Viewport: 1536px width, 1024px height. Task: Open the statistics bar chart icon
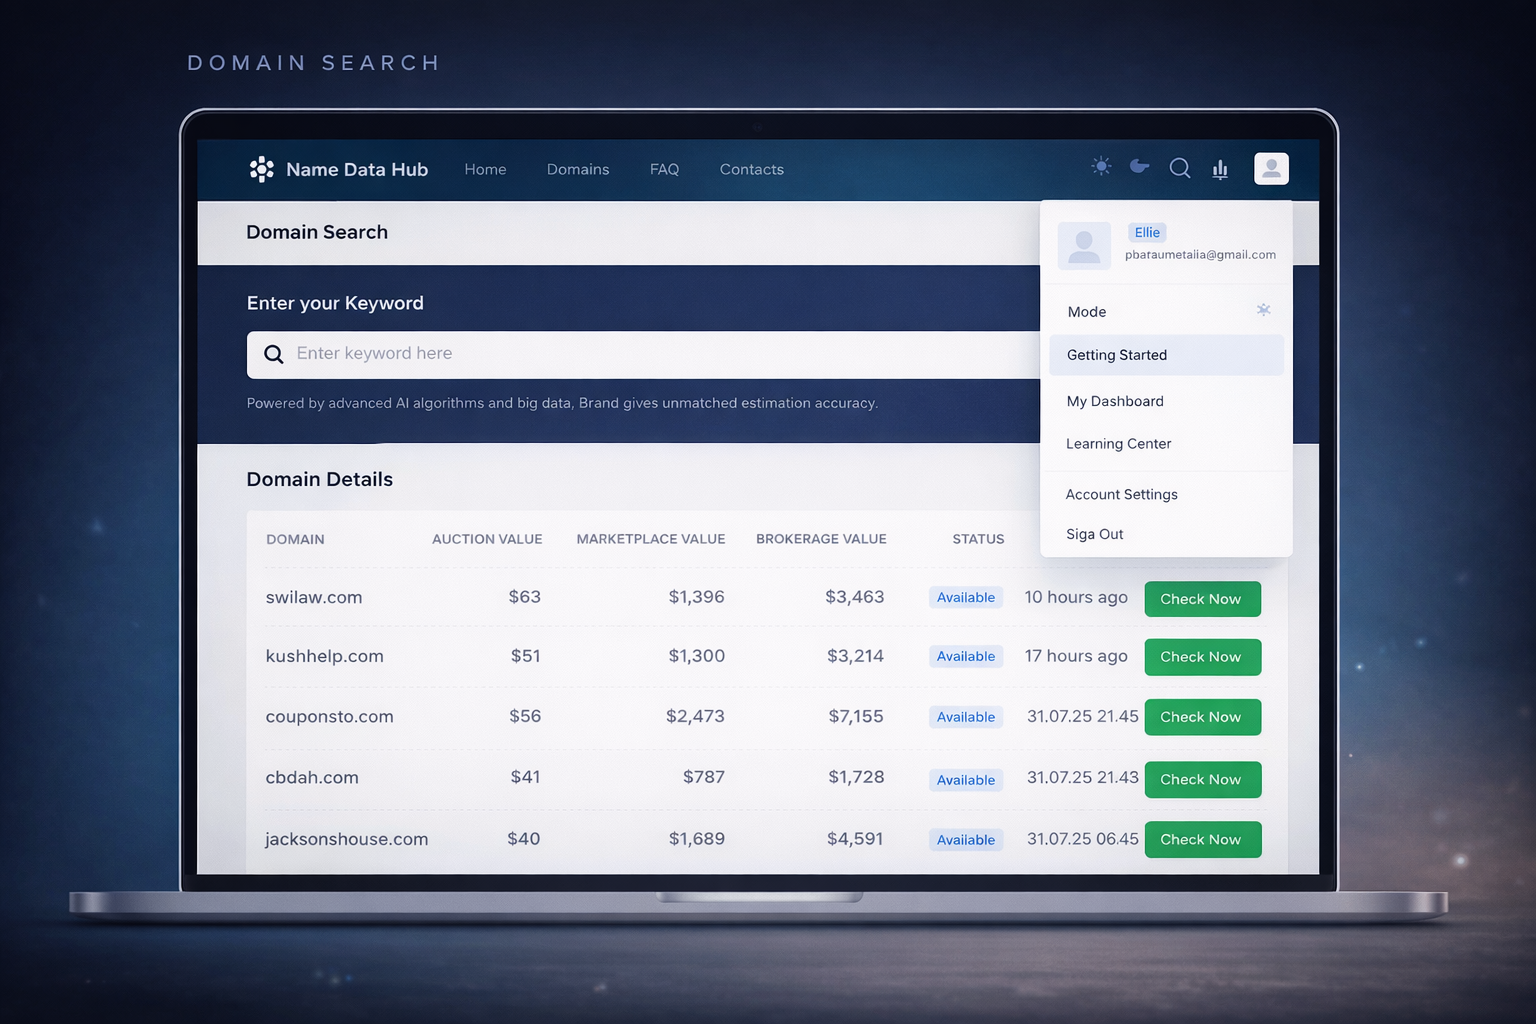tap(1220, 169)
